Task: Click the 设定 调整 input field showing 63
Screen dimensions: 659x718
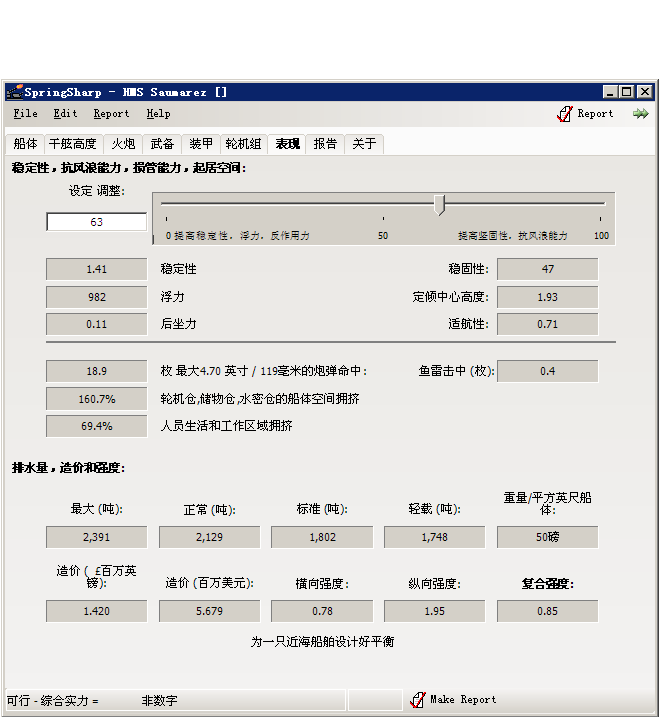Action: [x=96, y=222]
